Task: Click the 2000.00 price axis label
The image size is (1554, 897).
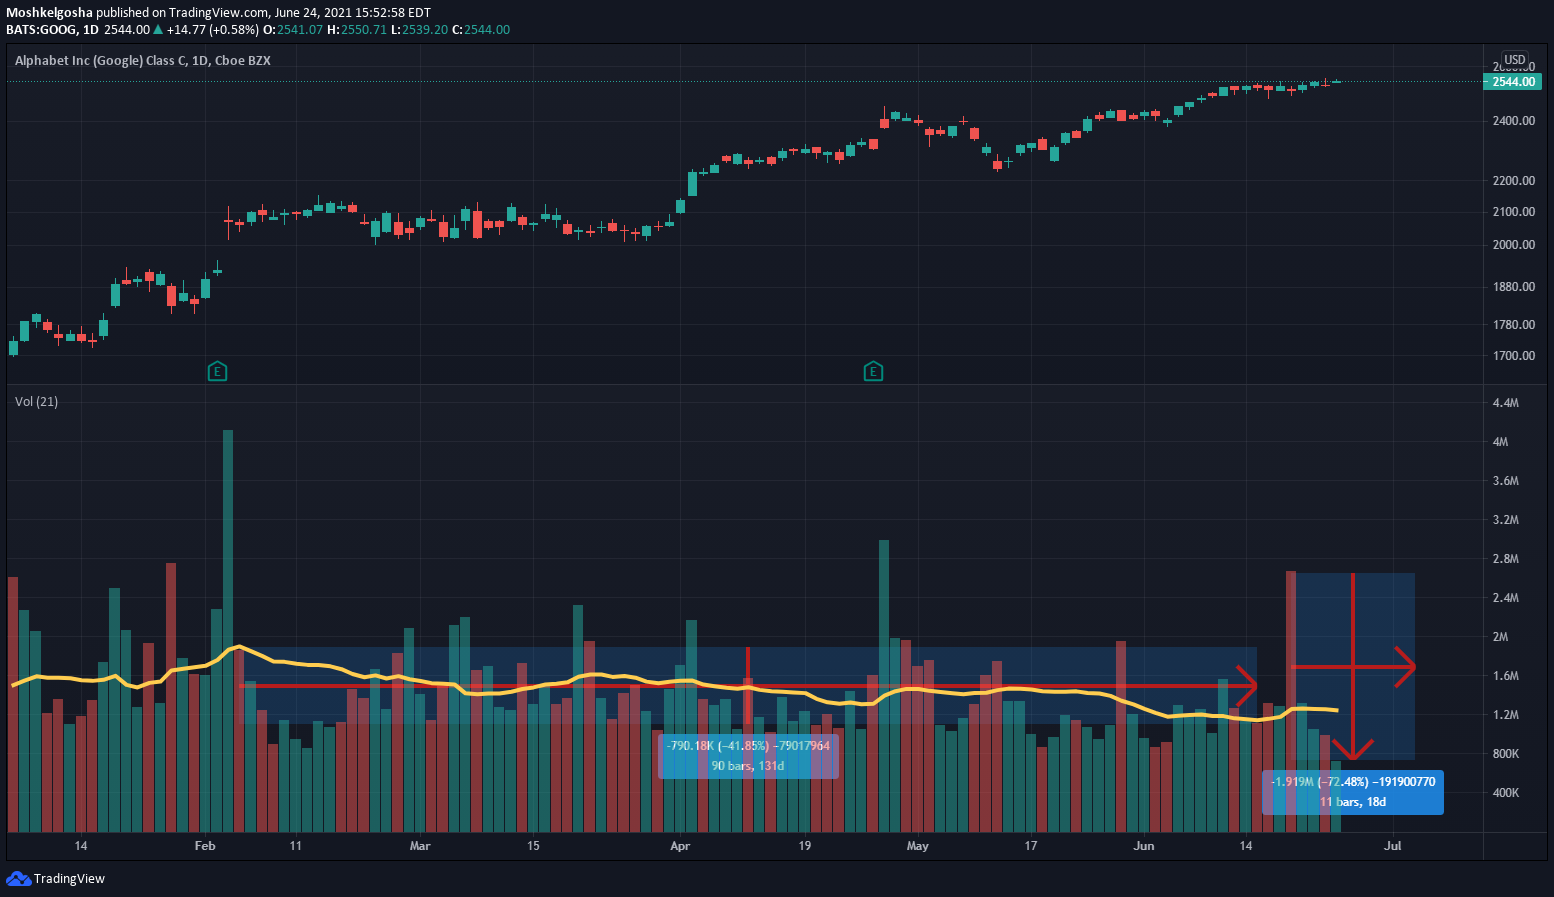Action: [x=1513, y=245]
